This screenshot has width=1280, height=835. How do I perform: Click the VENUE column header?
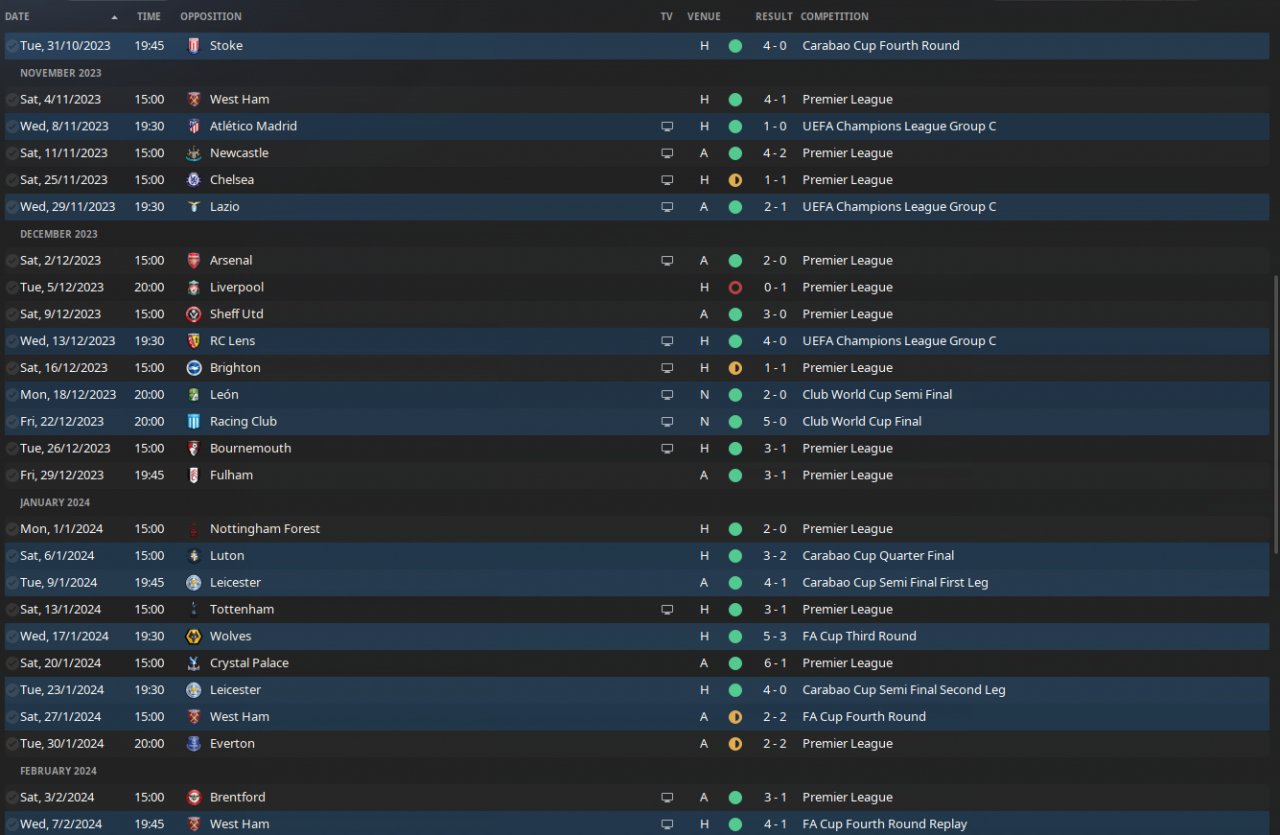click(x=704, y=17)
